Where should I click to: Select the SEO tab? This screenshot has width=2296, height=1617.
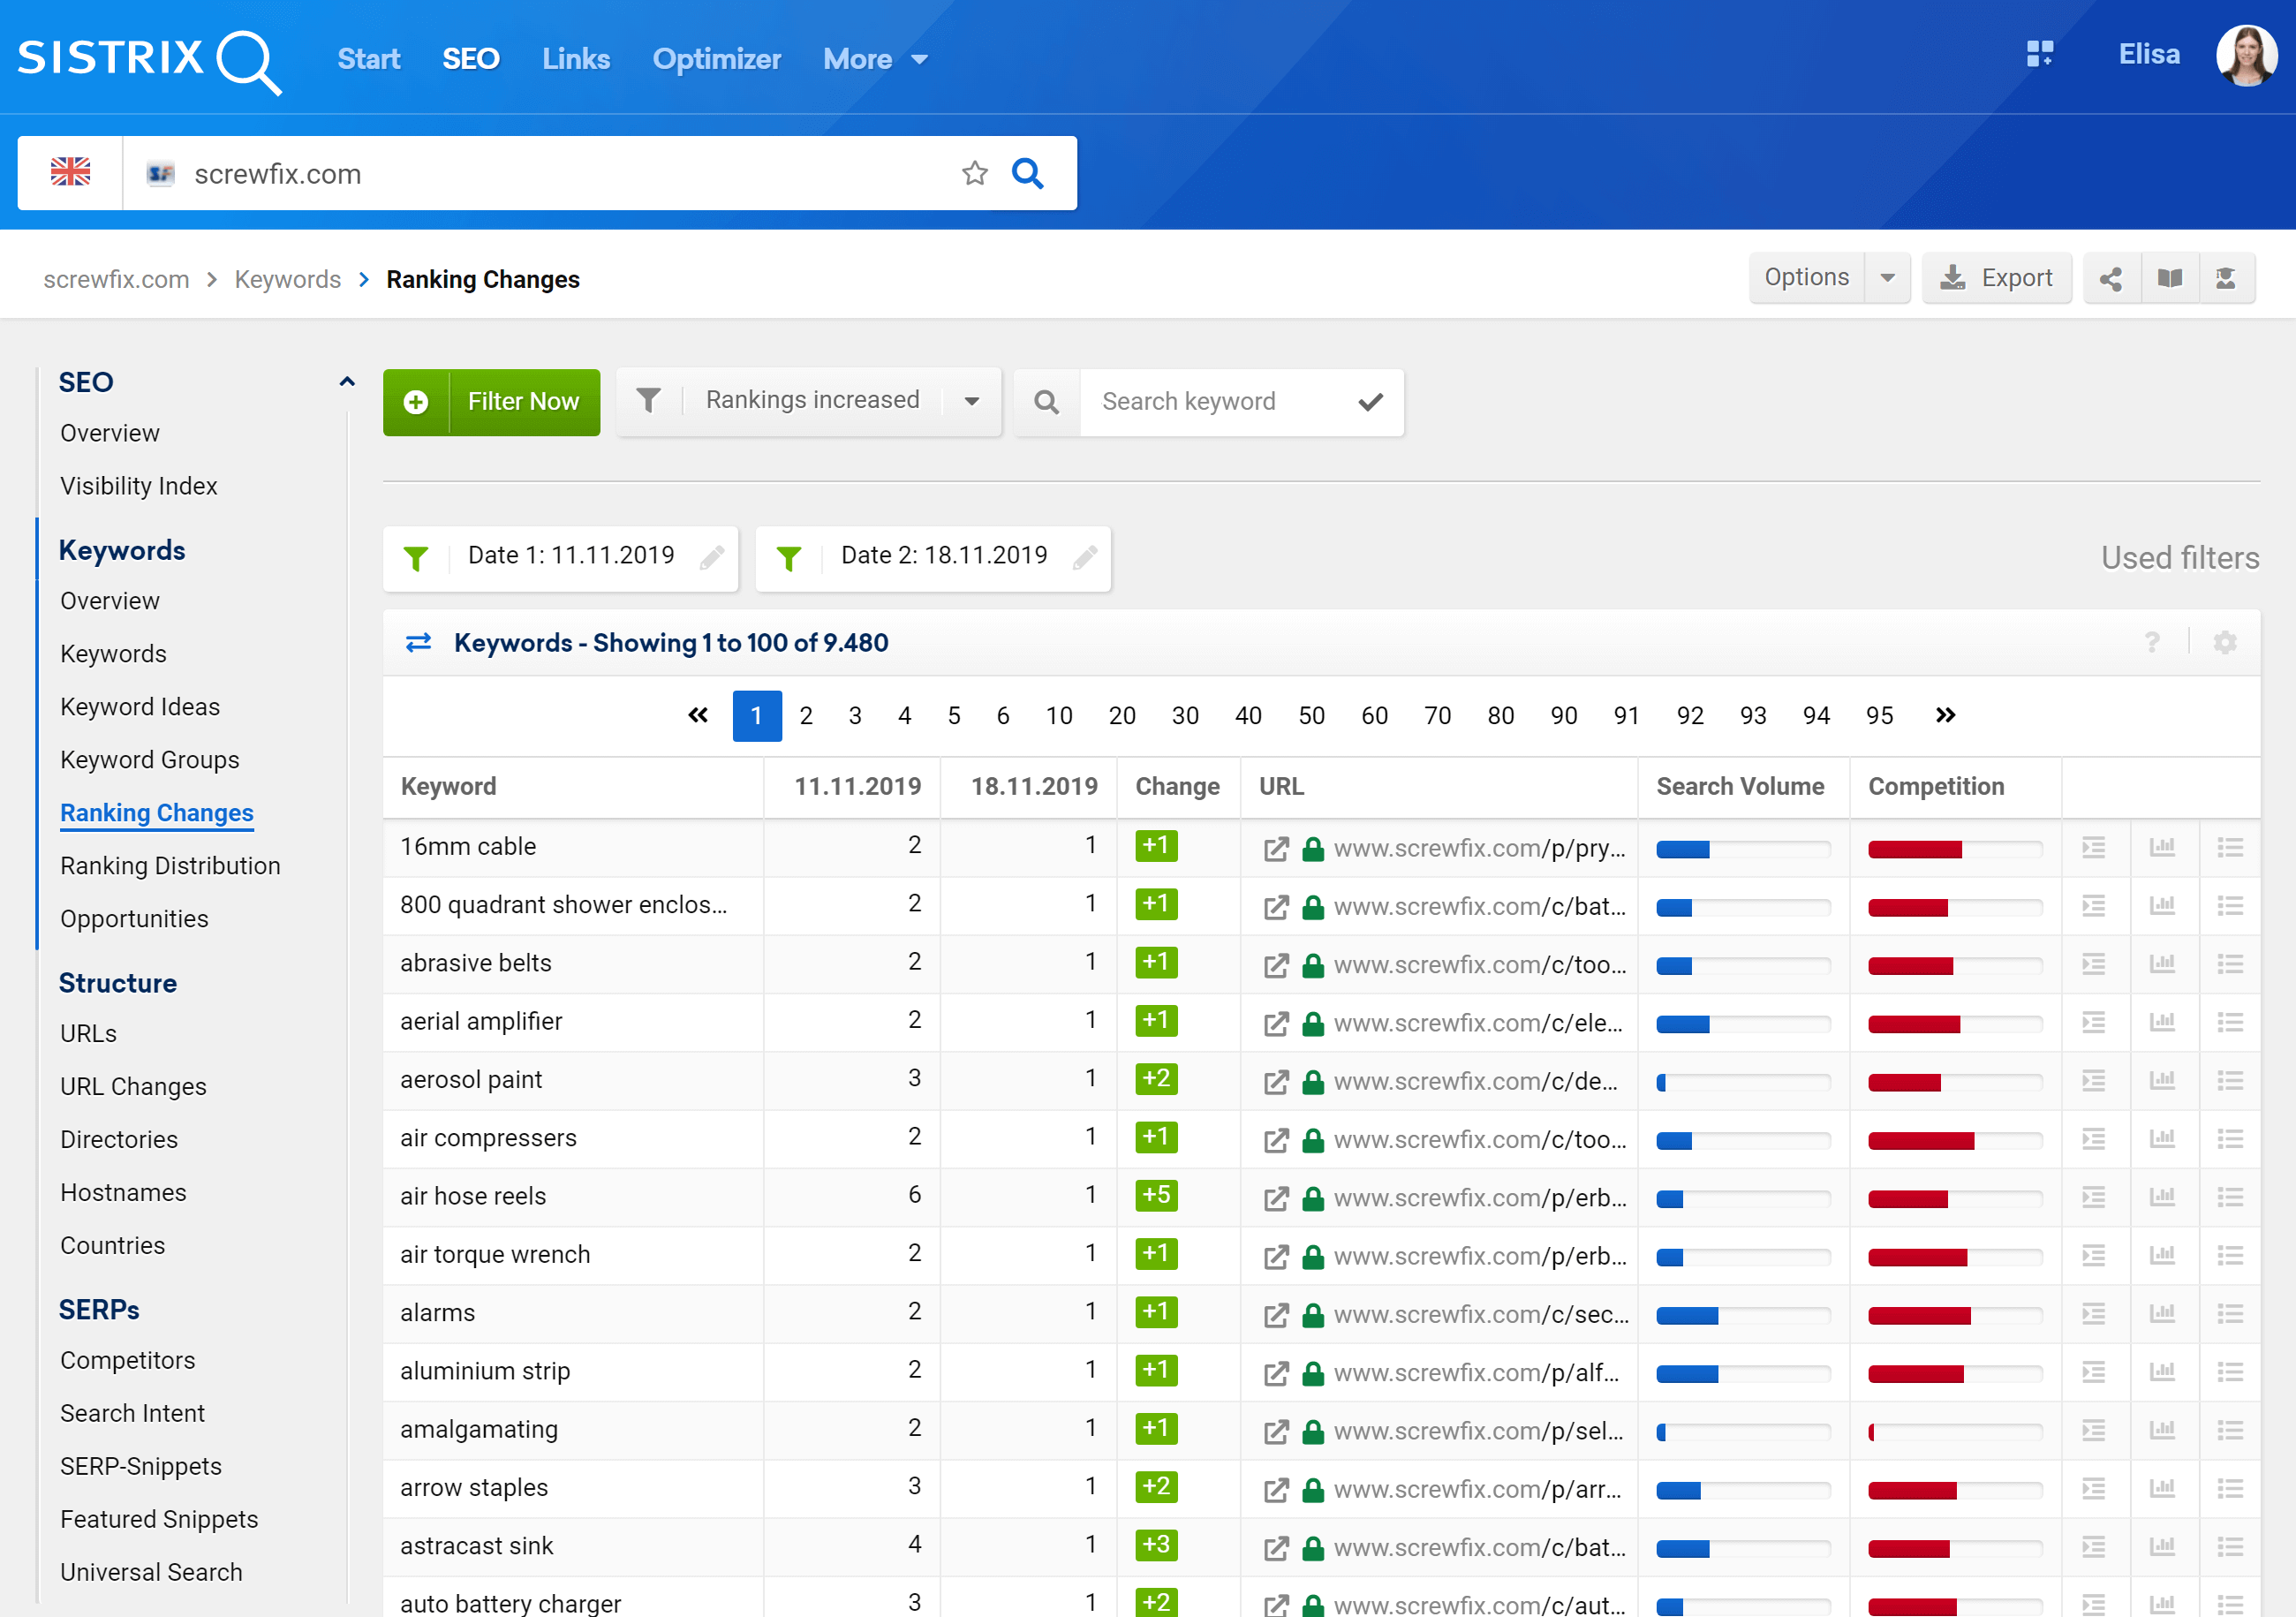(471, 59)
